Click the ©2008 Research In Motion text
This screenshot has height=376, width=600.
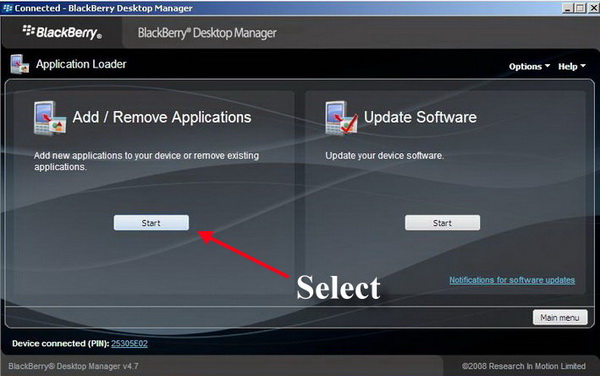[523, 366]
